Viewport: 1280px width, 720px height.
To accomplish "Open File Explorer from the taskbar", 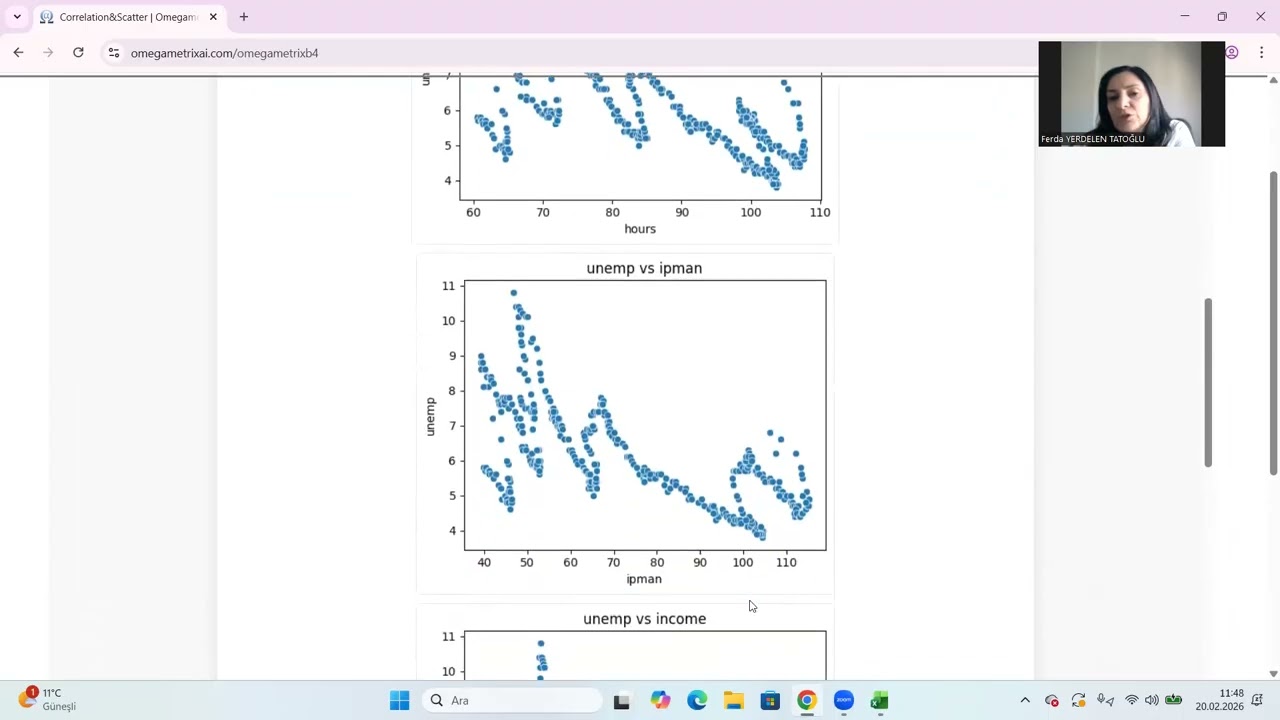I will (734, 700).
